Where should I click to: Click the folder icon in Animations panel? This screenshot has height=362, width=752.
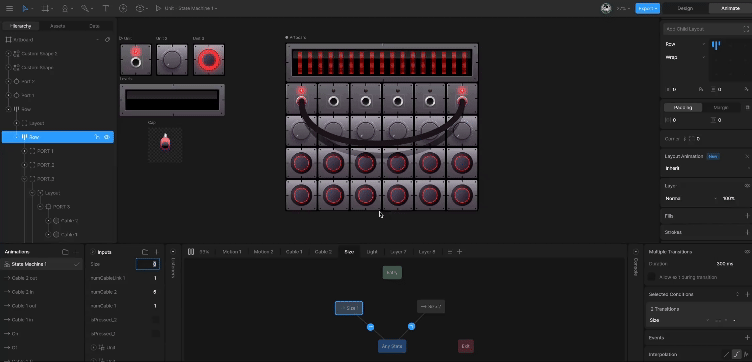click(65, 252)
